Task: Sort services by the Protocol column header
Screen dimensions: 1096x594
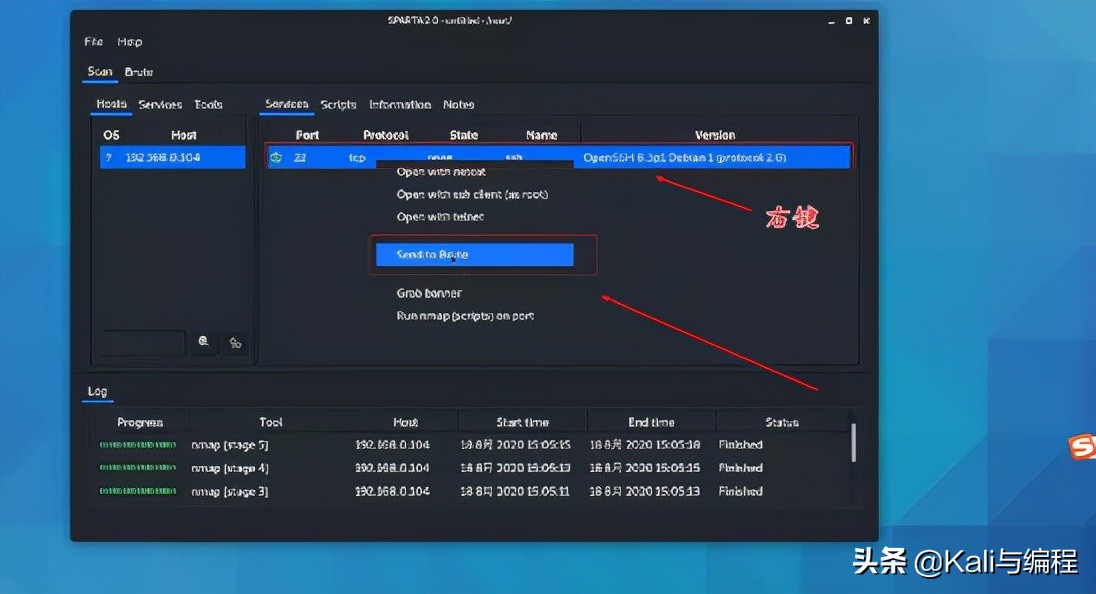Action: tap(386, 135)
